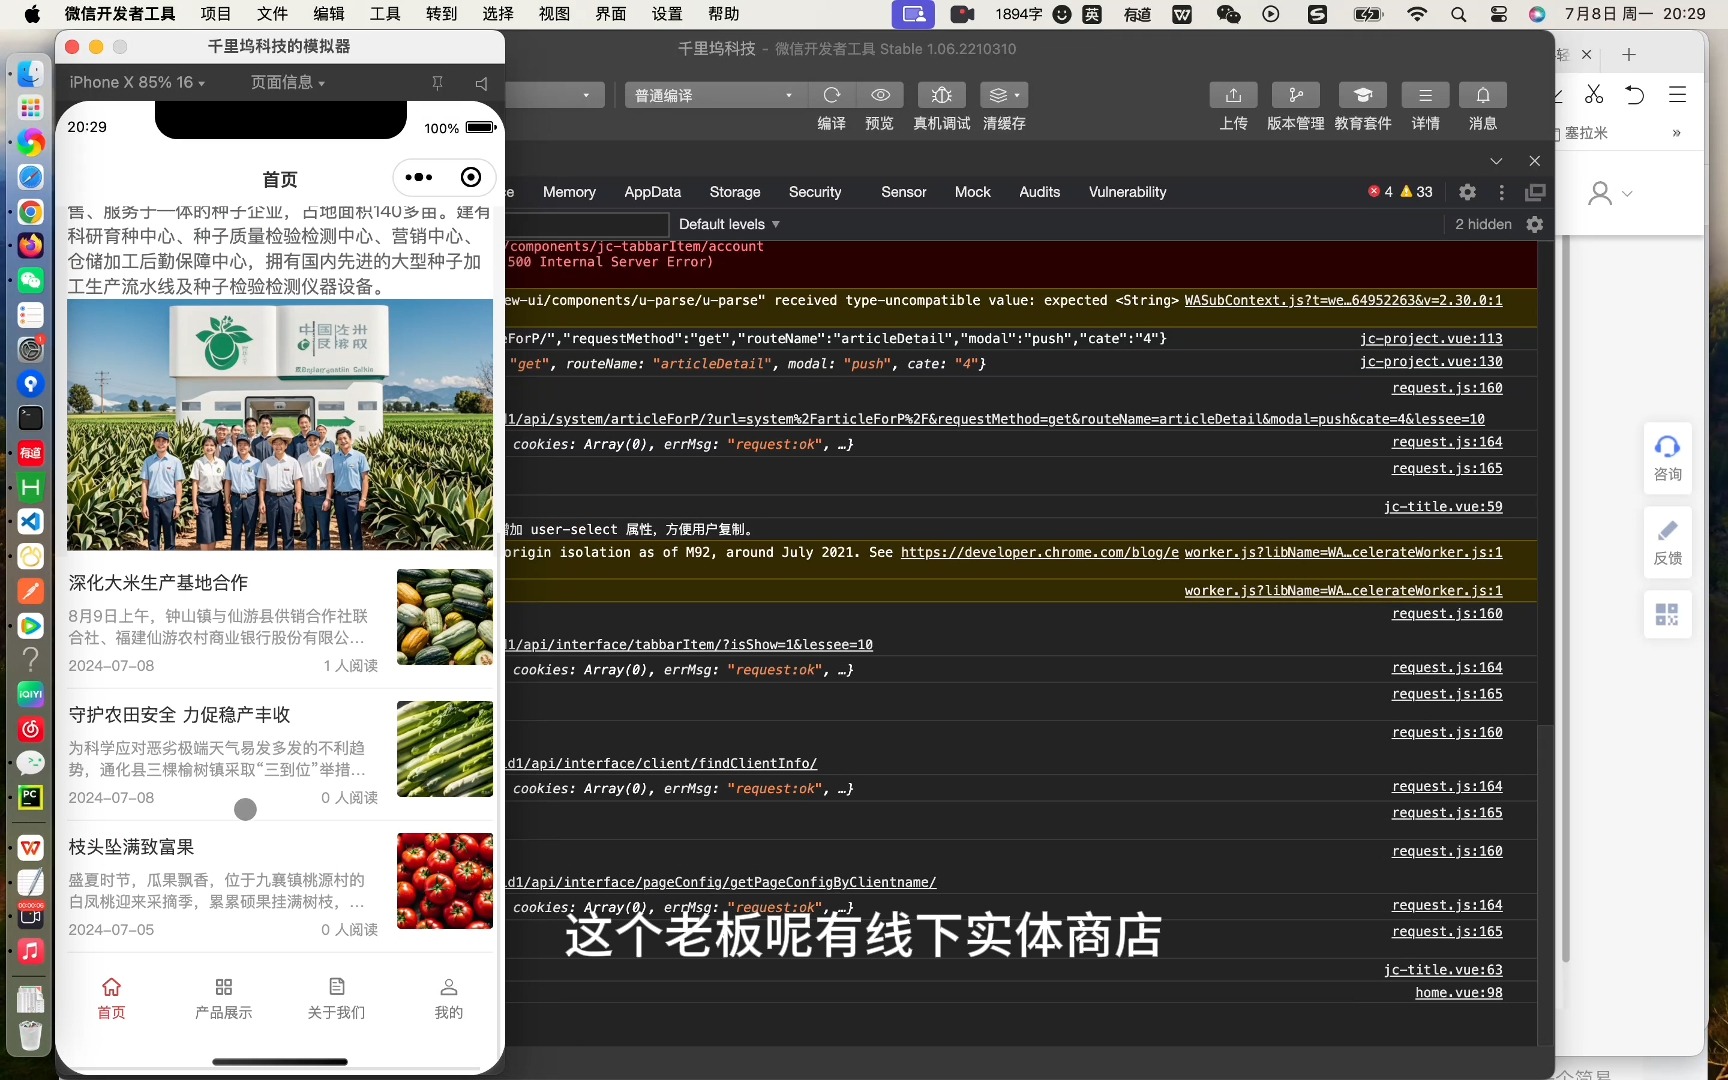This screenshot has width=1728, height=1080.
Task: Click the 预览 eye preview icon
Action: [x=880, y=95]
